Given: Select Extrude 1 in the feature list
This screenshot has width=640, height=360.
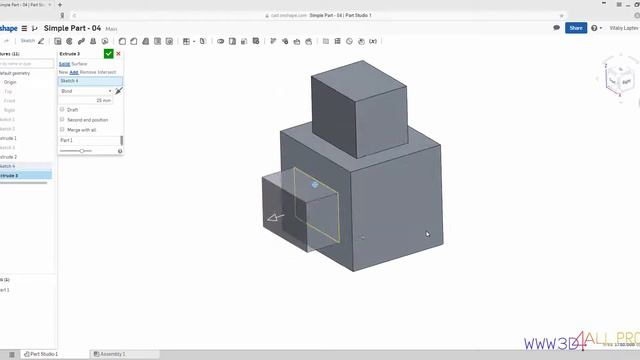Looking at the screenshot, I should point(8,138).
